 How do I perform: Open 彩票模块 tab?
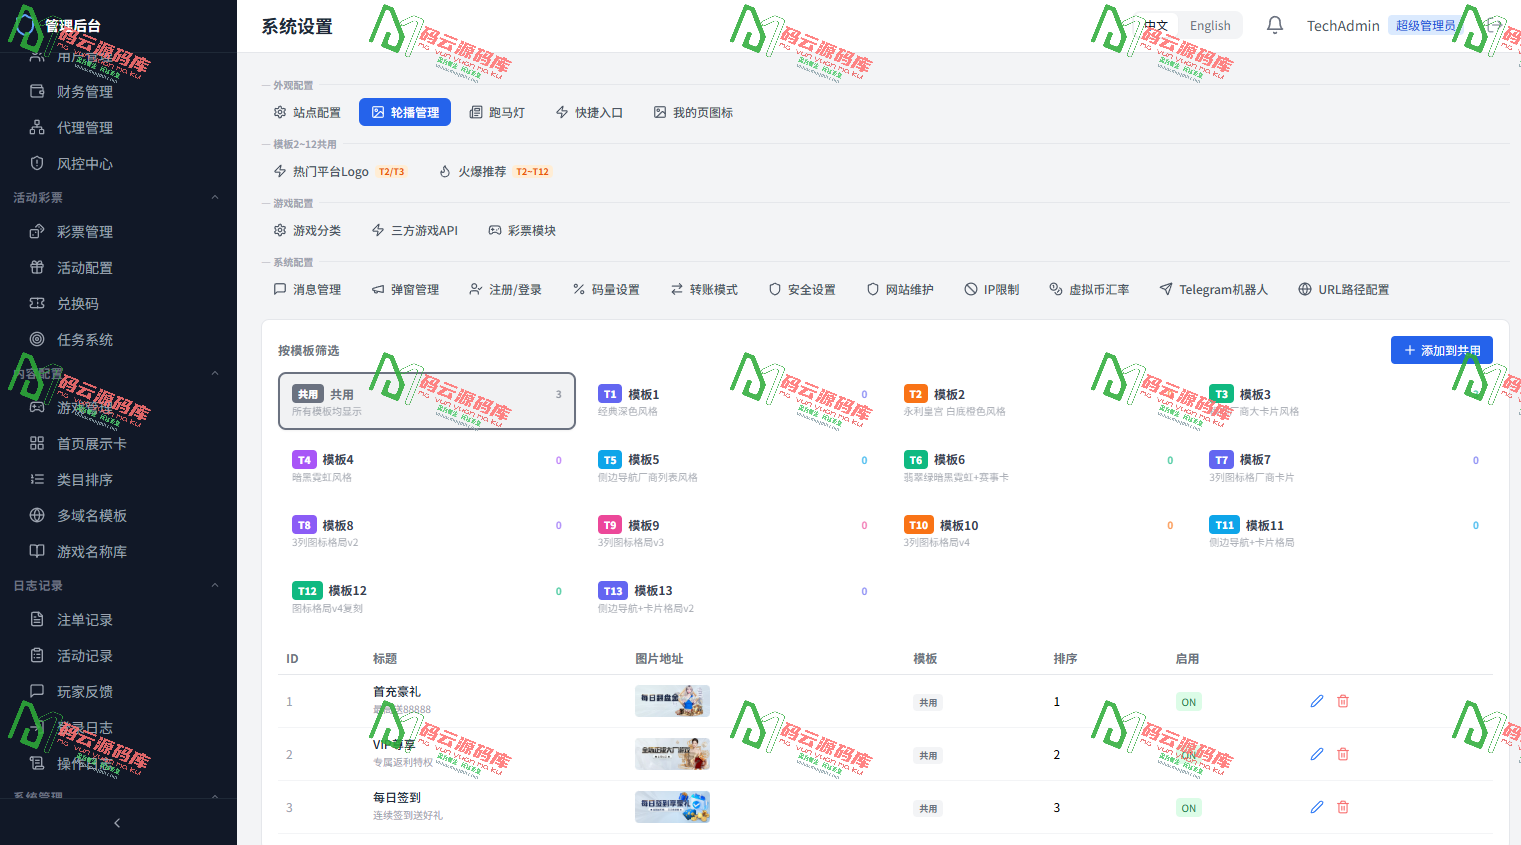pos(522,230)
